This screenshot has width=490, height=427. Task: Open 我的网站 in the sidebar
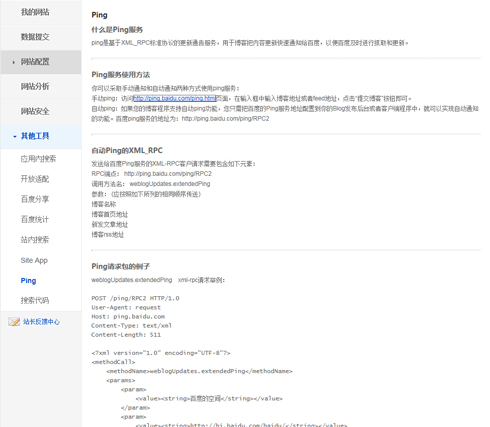click(x=35, y=12)
